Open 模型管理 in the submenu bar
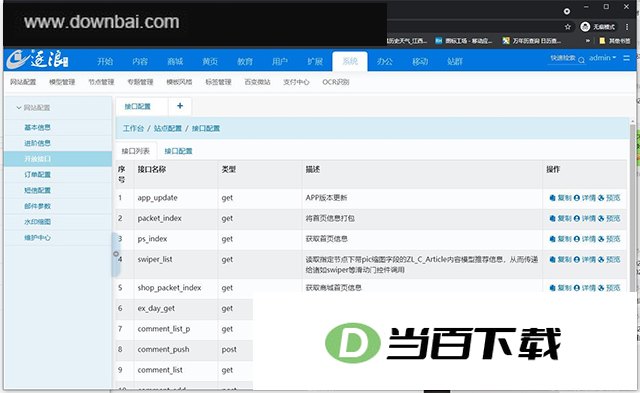Viewport: 640px width, 393px height. [x=62, y=82]
